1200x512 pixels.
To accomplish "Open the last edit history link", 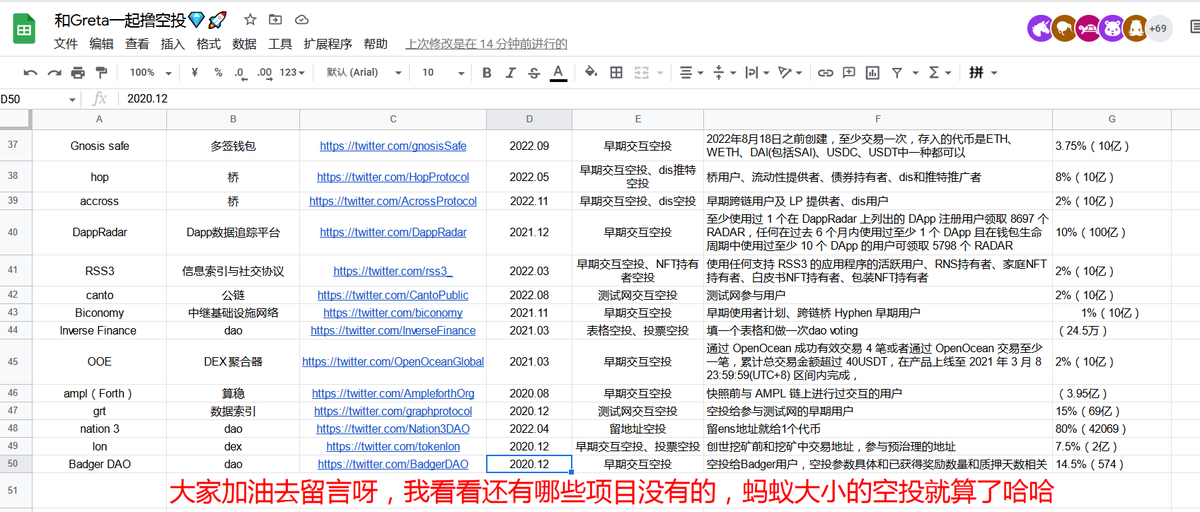I will point(486,44).
